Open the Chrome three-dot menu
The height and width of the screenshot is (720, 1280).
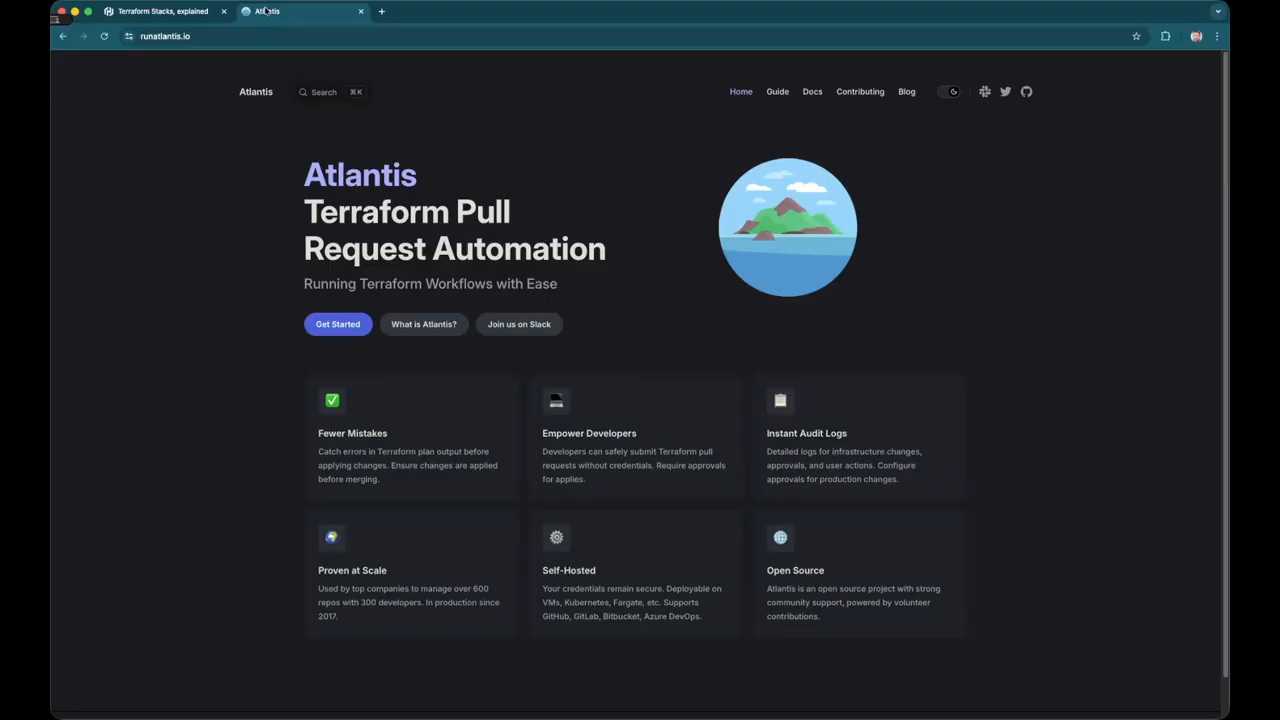tap(1217, 36)
